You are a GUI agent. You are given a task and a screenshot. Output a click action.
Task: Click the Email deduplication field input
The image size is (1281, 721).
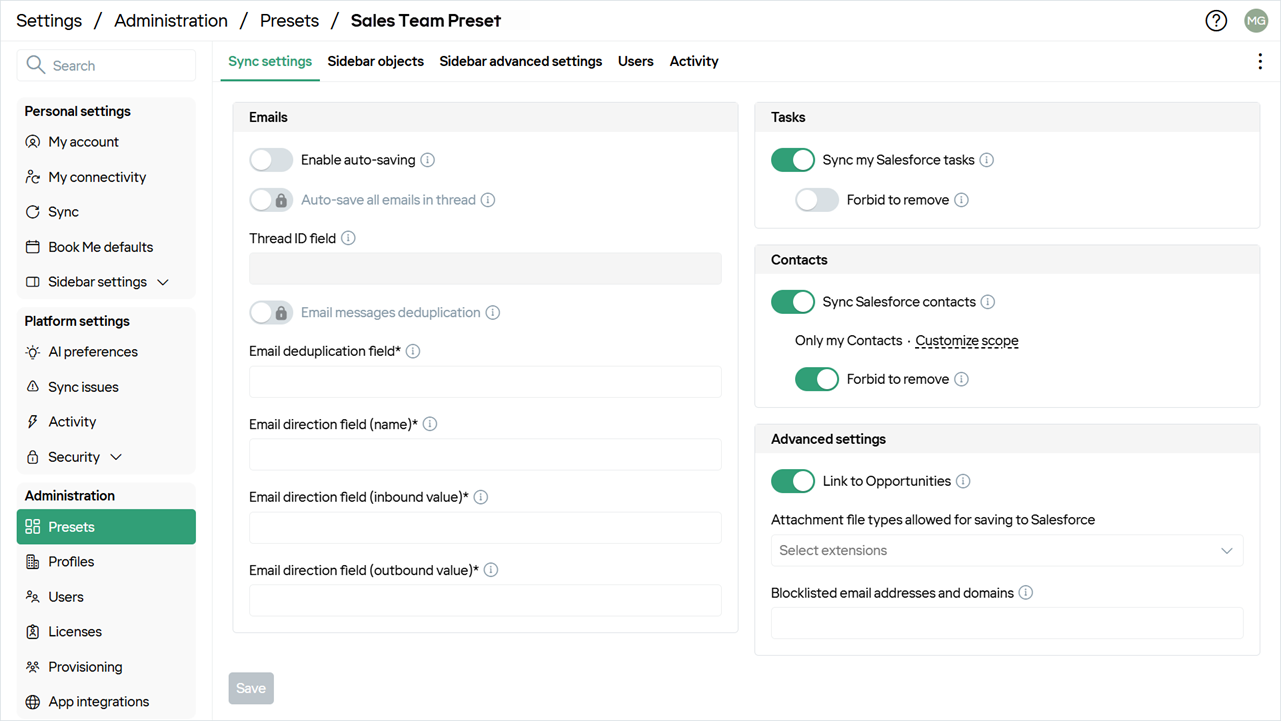point(485,382)
